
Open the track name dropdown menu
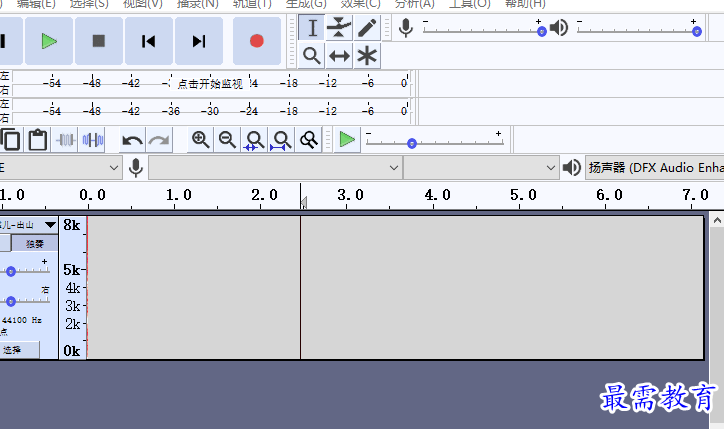[29, 225]
